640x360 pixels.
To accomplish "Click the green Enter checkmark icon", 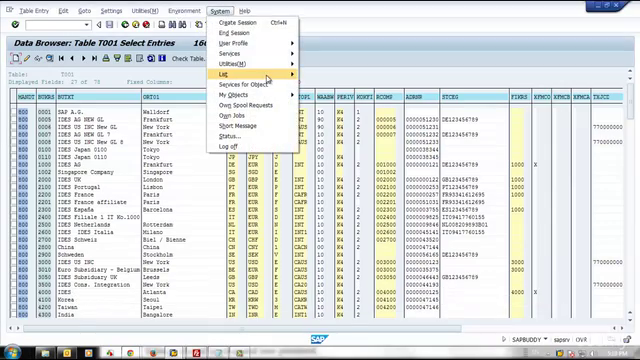I will 16,24.
